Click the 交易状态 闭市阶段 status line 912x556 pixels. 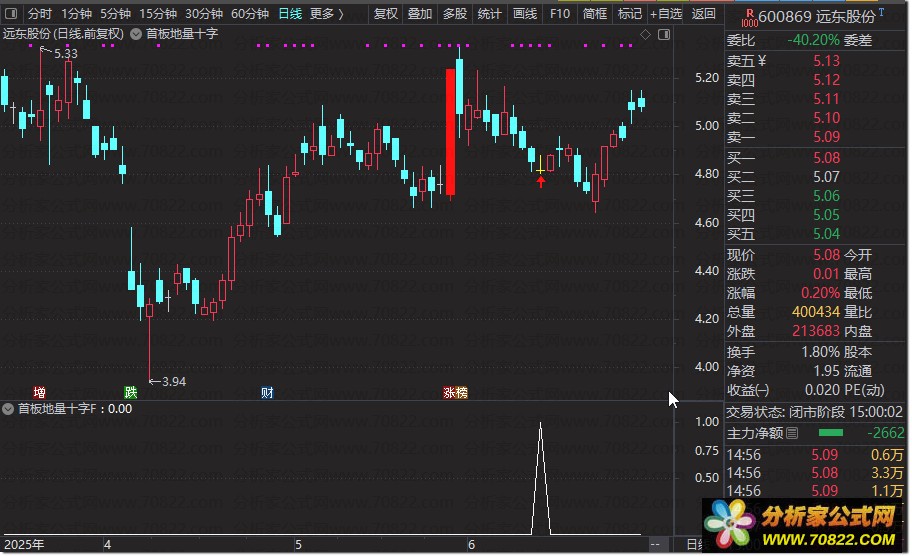click(814, 412)
